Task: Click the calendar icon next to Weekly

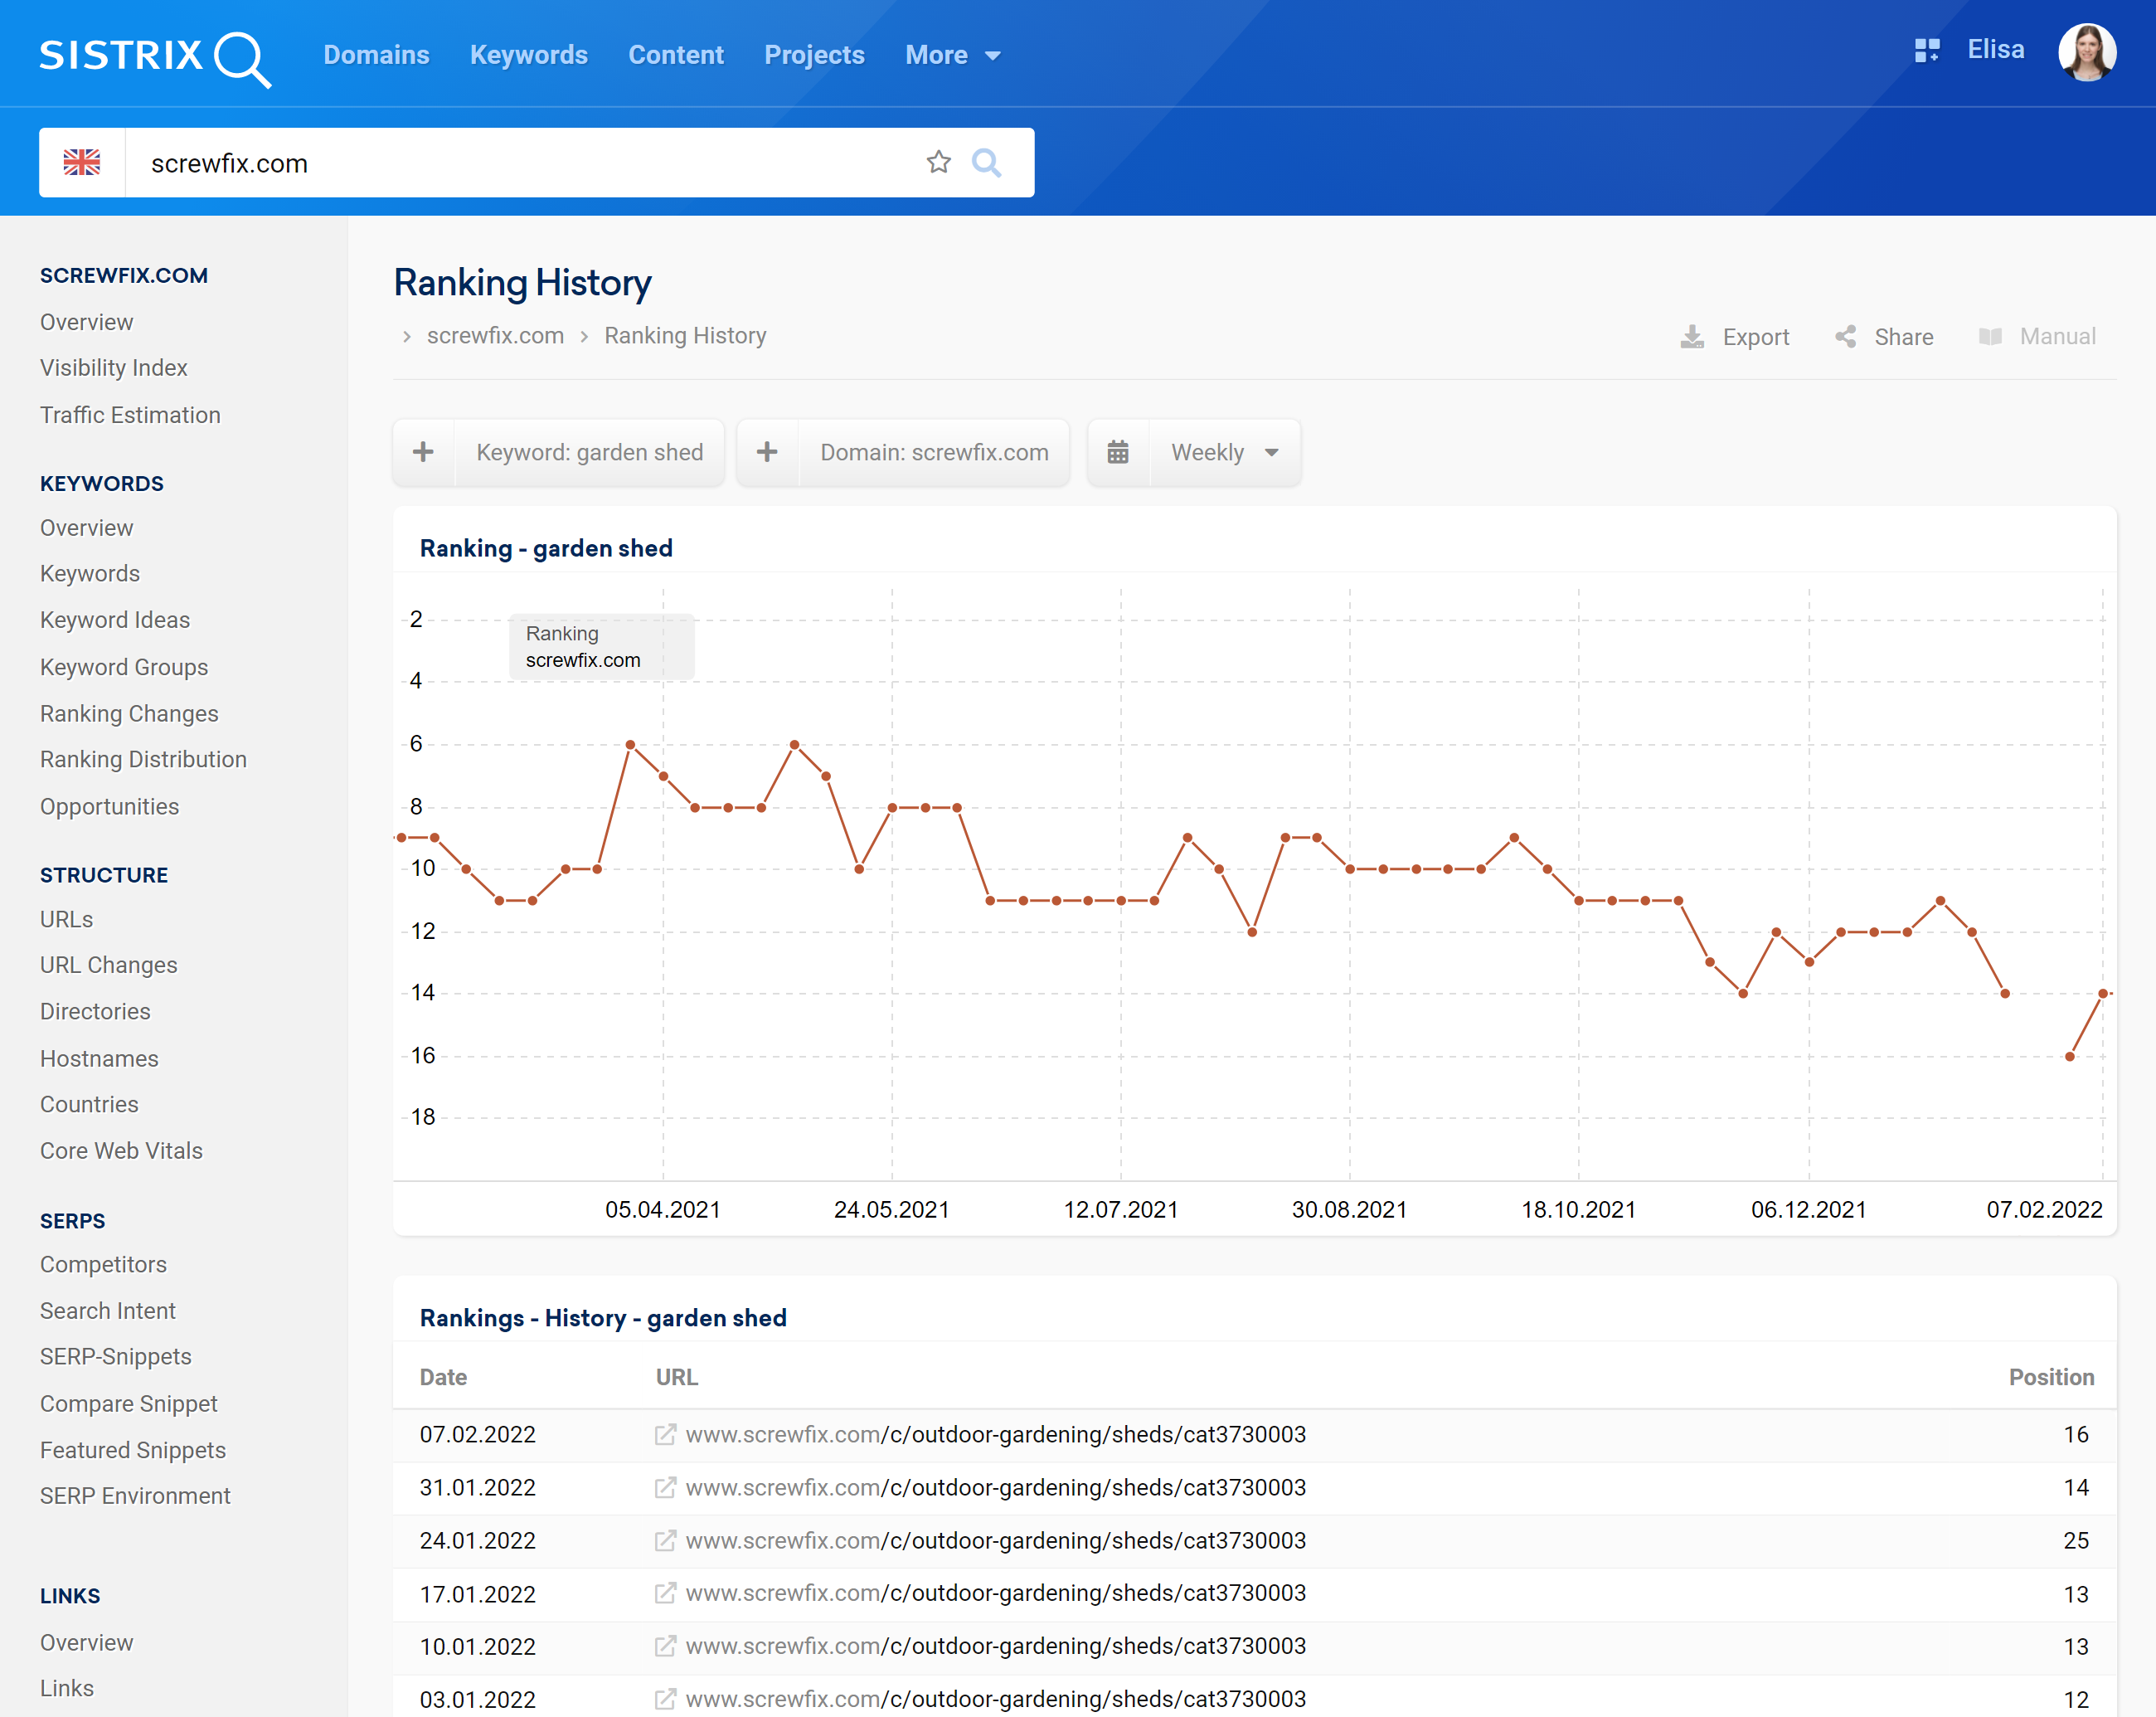Action: coord(1118,452)
